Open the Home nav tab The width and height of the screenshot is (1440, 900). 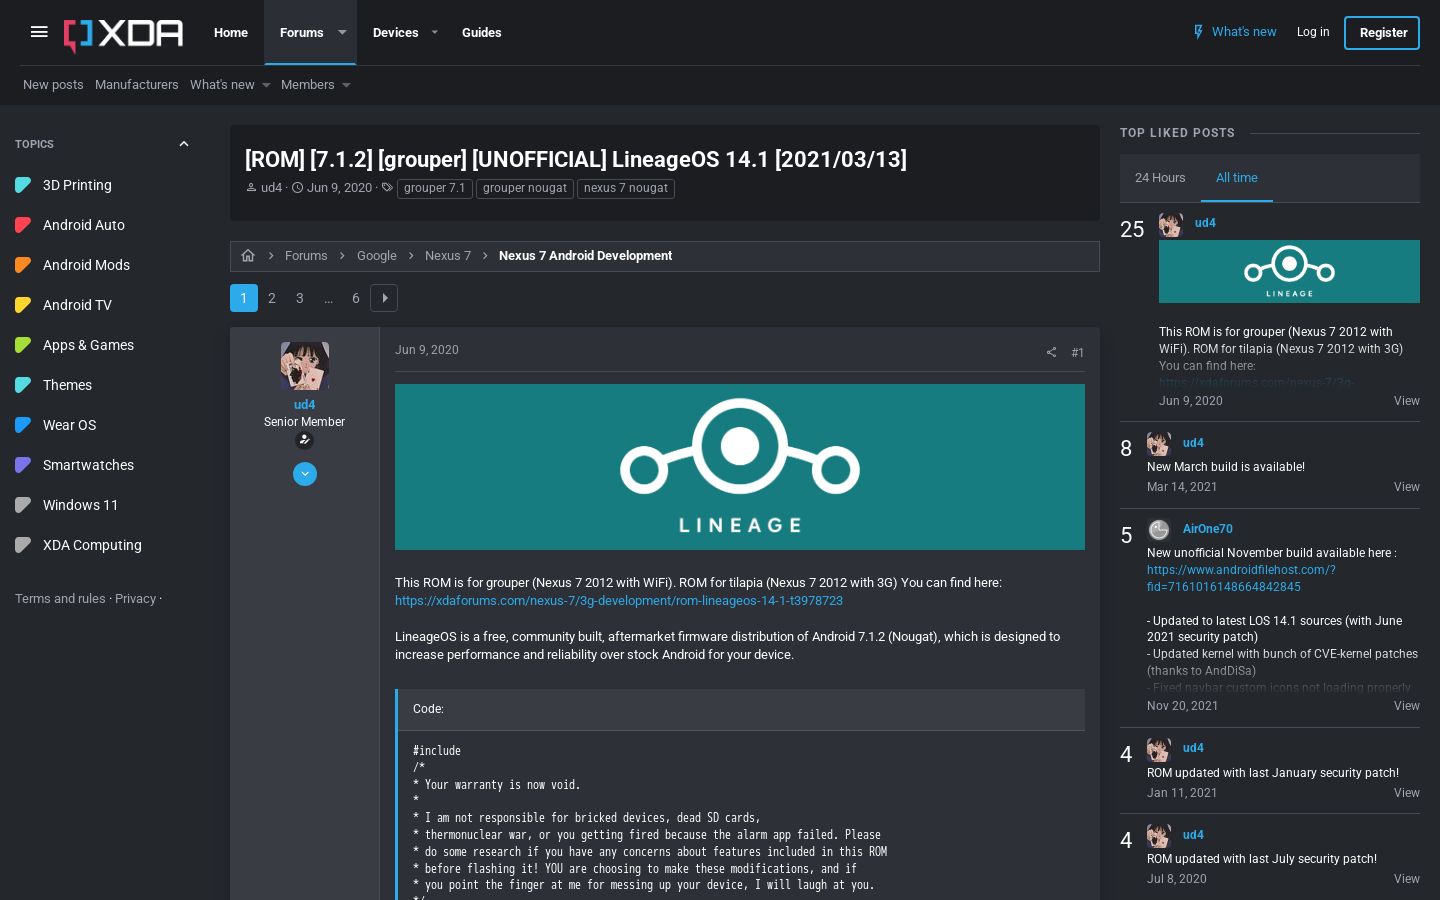click(231, 32)
